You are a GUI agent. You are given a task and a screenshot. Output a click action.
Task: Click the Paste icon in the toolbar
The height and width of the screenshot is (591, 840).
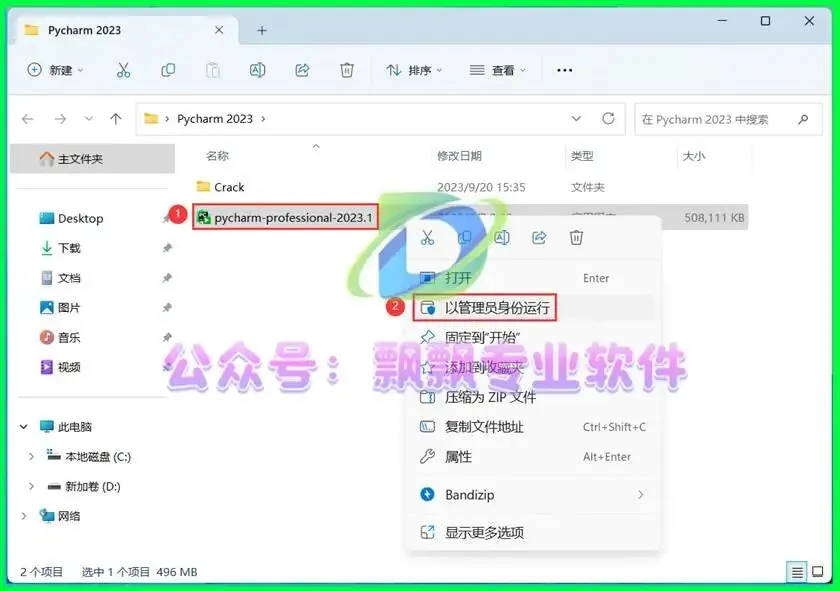pyautogui.click(x=213, y=70)
